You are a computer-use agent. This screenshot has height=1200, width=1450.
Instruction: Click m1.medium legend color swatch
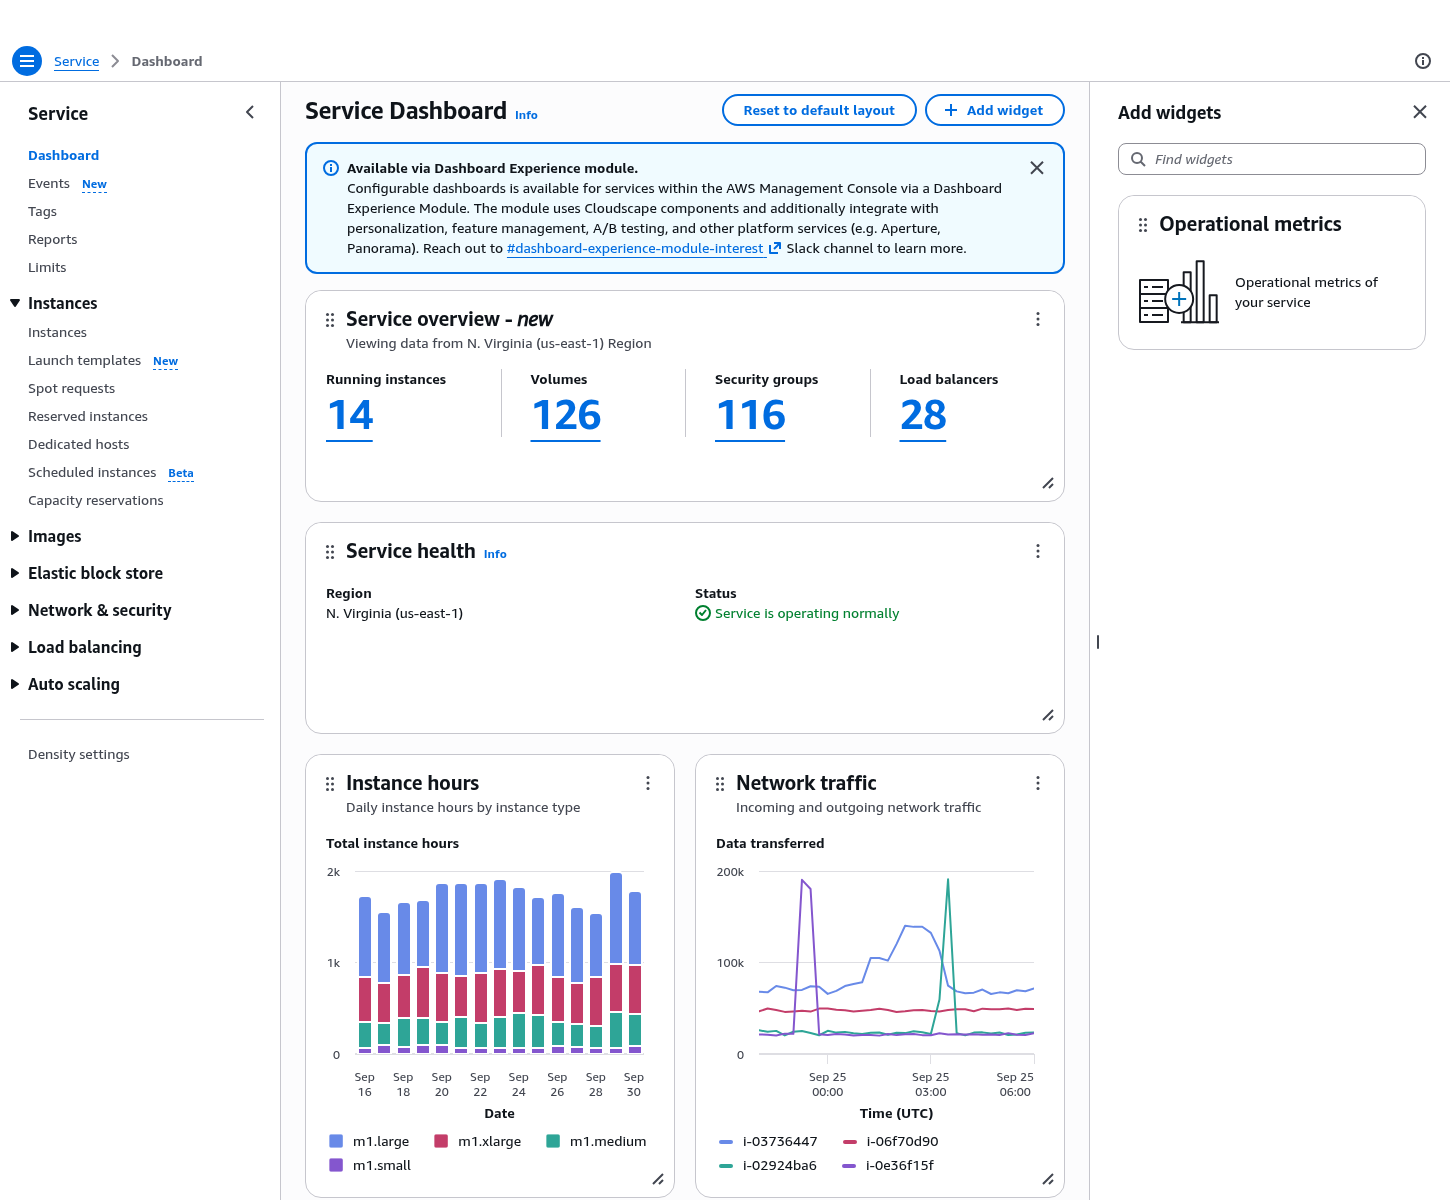(553, 1141)
